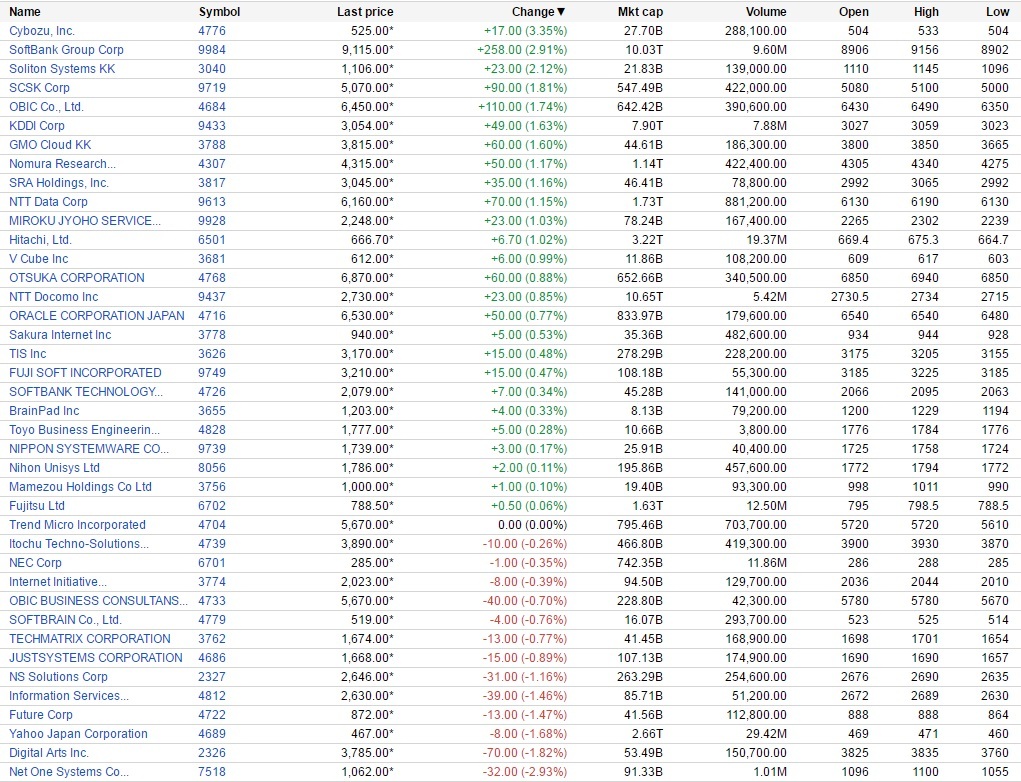Click ticker symbol 6702
The image size is (1021, 782).
(x=212, y=506)
